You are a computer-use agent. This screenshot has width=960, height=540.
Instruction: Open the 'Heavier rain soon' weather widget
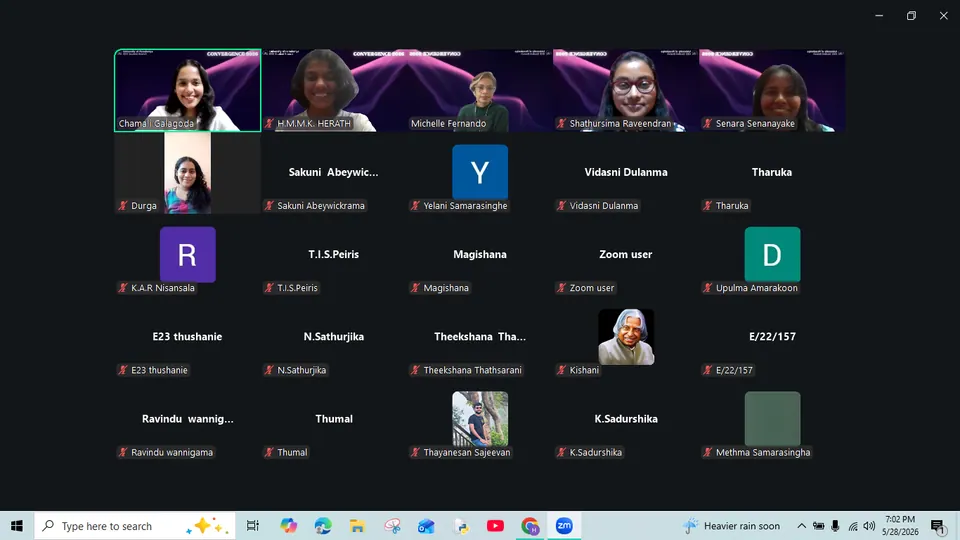[x=732, y=526]
